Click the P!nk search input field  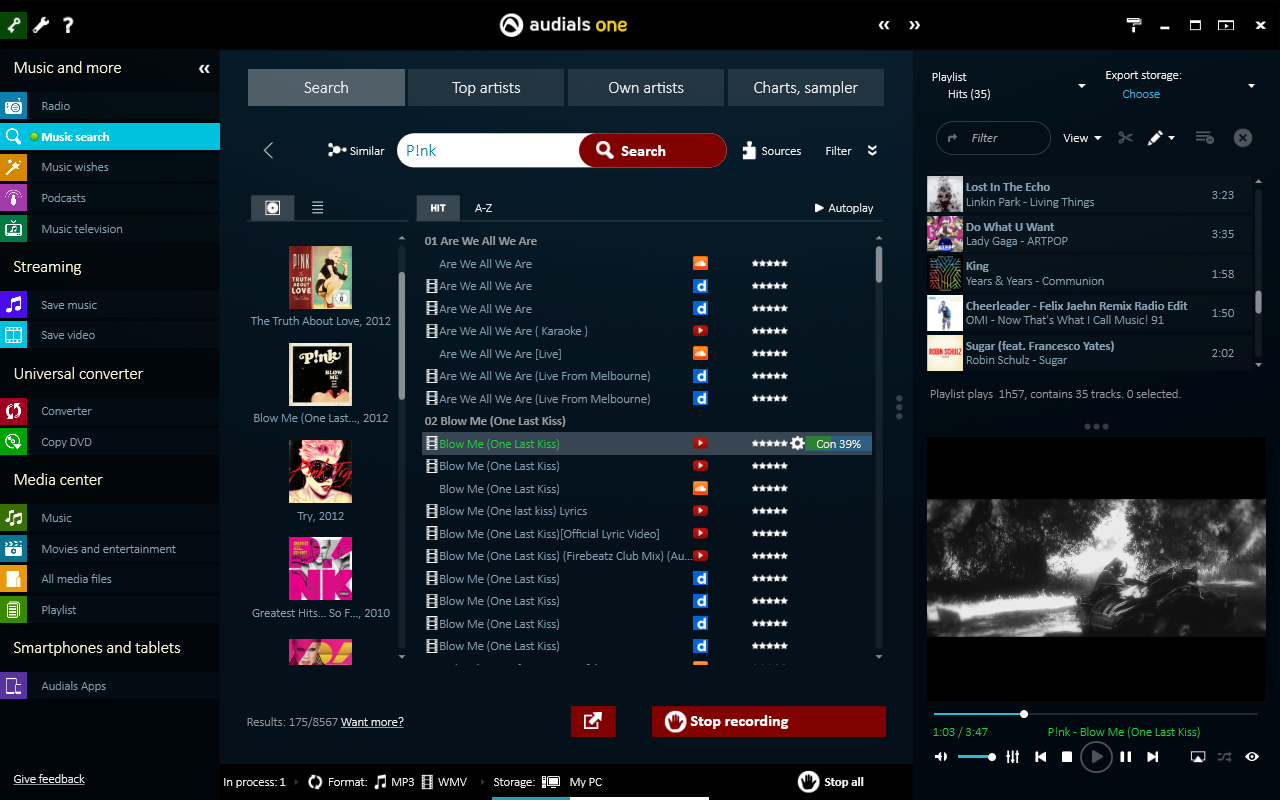[x=489, y=151]
